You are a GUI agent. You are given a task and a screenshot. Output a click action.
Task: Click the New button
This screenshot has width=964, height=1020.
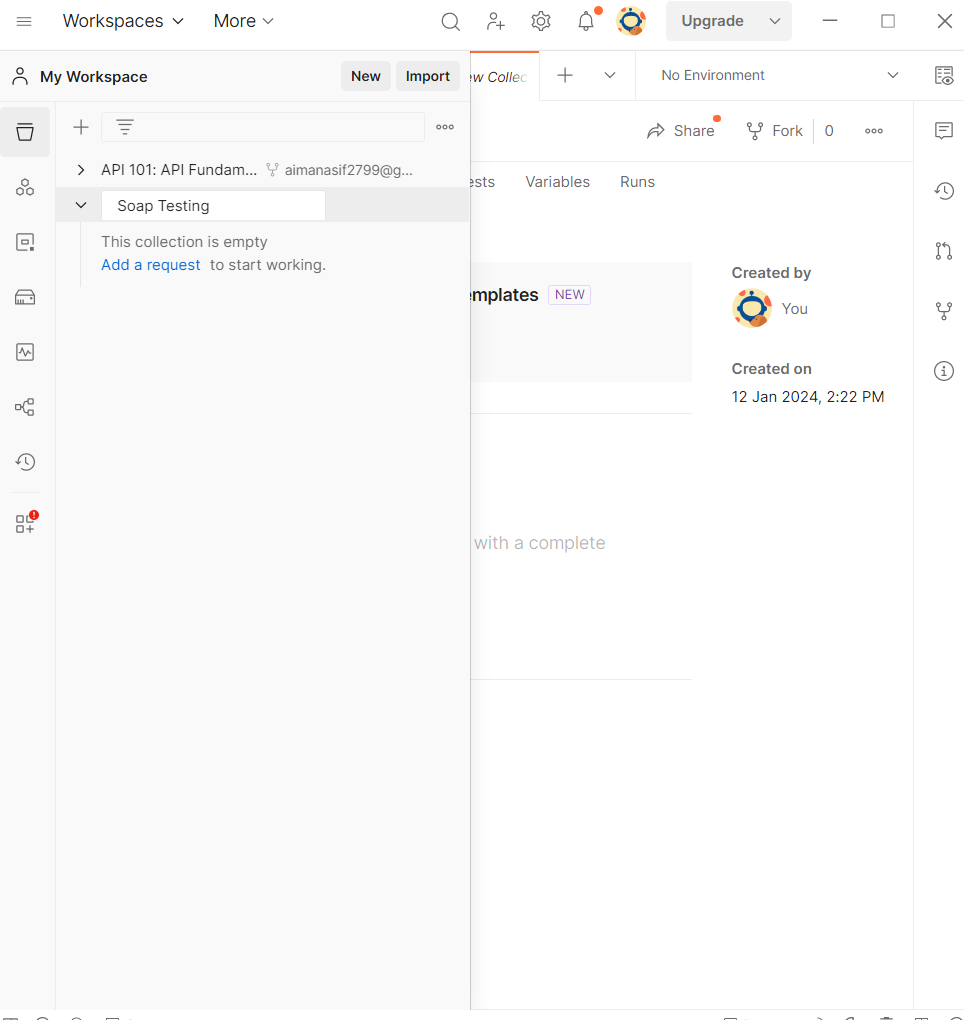click(x=366, y=76)
